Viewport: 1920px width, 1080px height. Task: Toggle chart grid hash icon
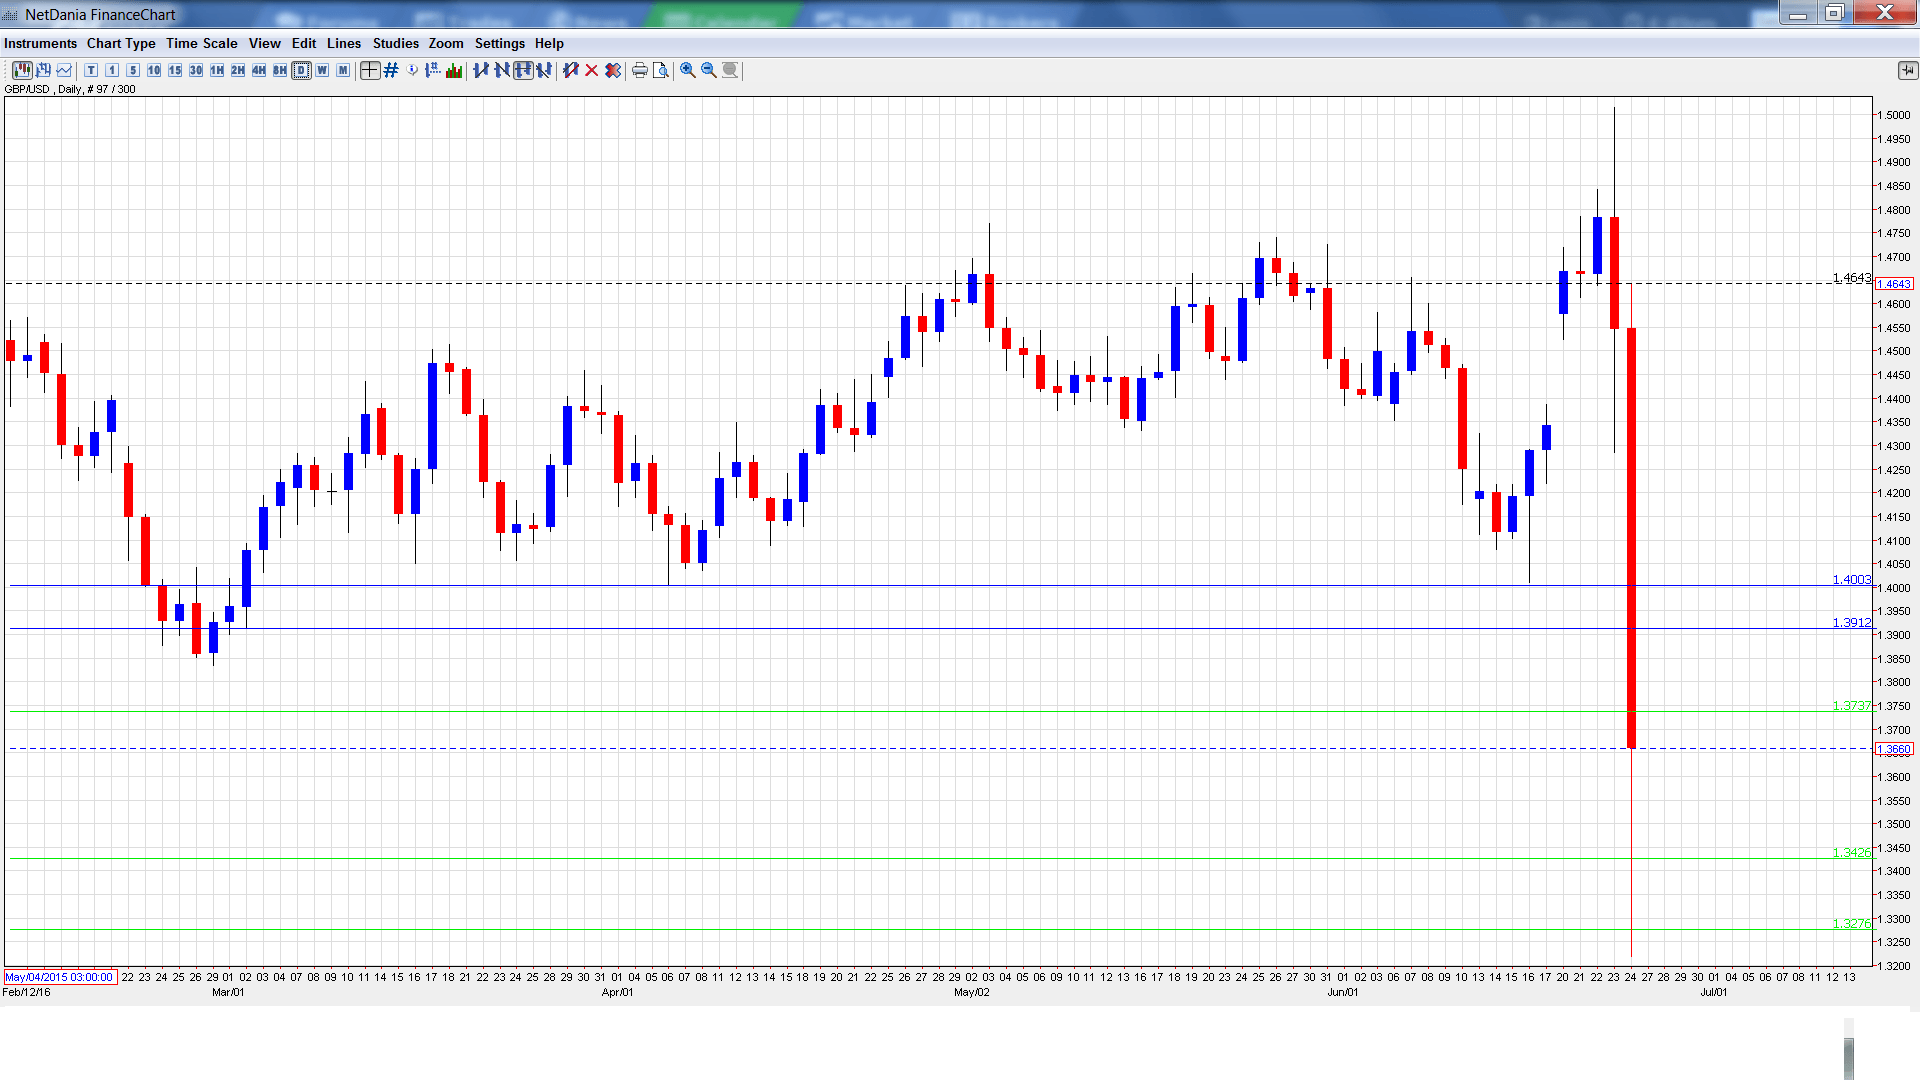[391, 70]
